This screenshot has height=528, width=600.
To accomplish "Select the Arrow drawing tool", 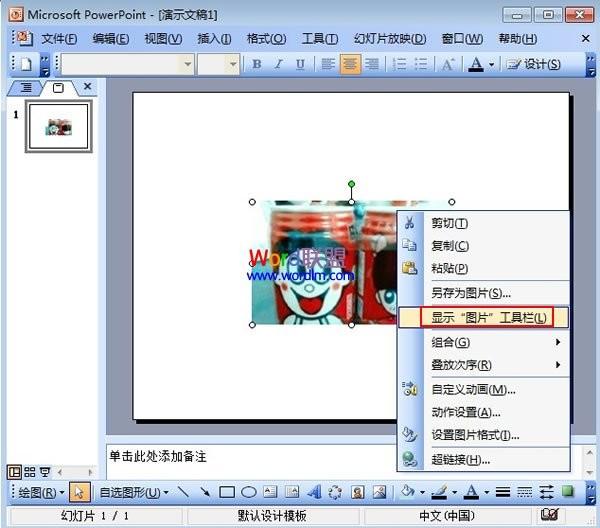I will coord(205,492).
